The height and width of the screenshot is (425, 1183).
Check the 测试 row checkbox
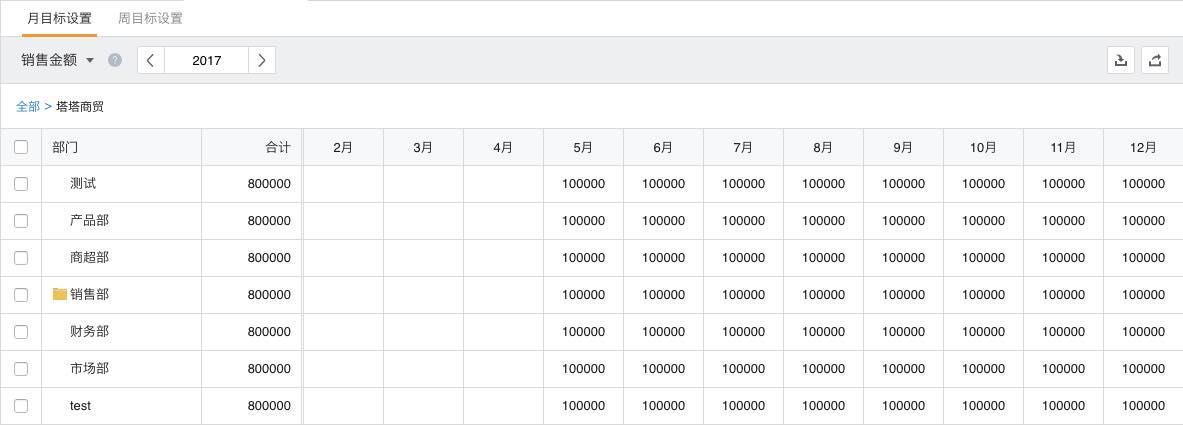pyautogui.click(x=21, y=184)
